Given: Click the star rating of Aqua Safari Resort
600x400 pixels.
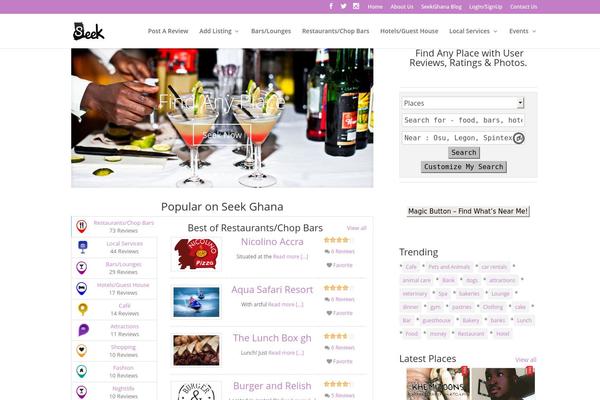Looking at the screenshot, I should (337, 287).
